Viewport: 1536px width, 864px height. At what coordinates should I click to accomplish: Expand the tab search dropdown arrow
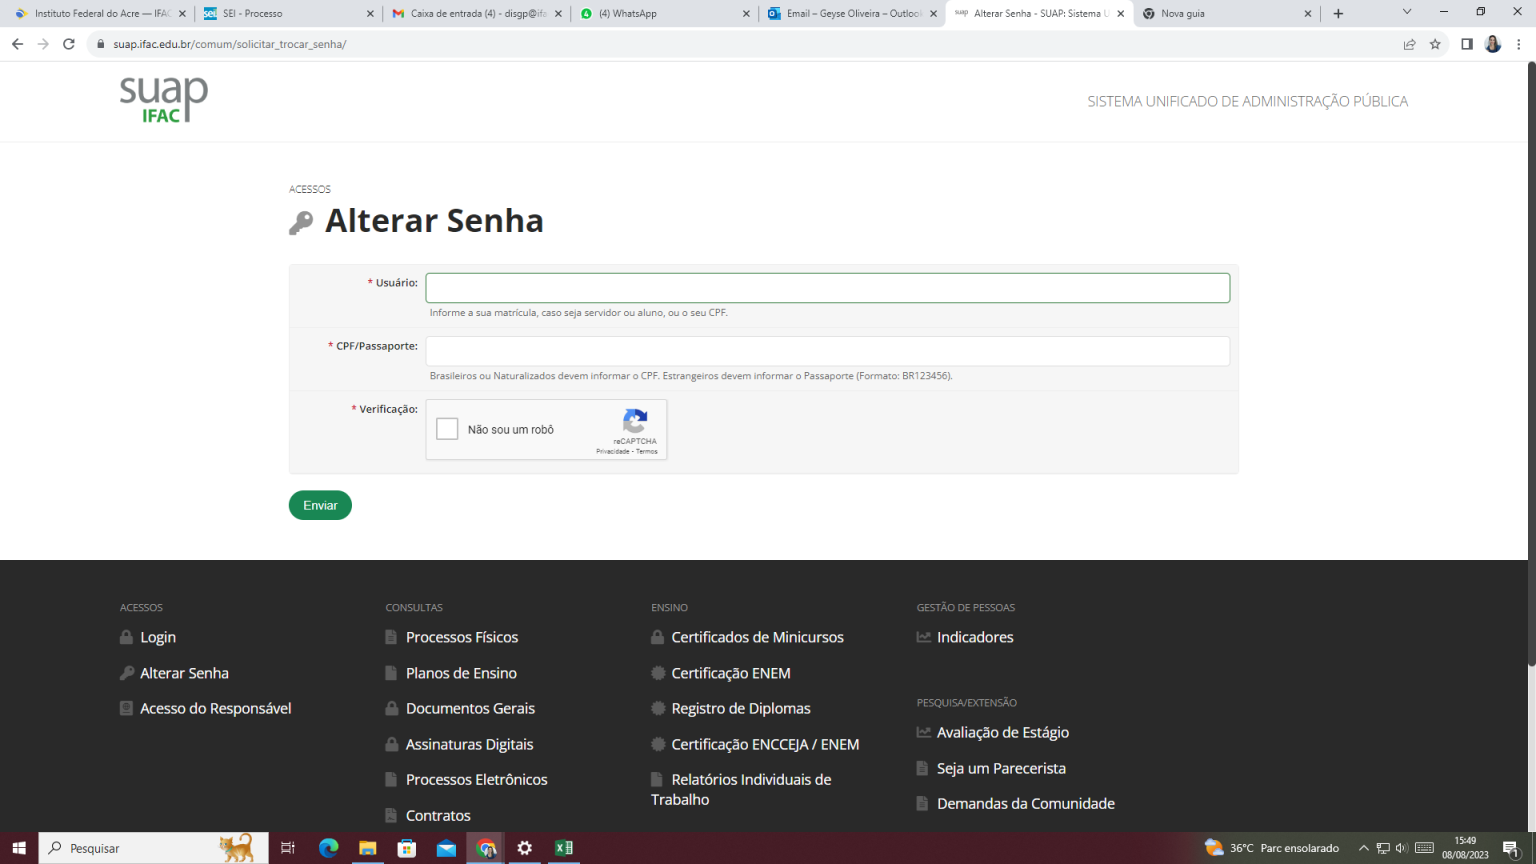1407,12
